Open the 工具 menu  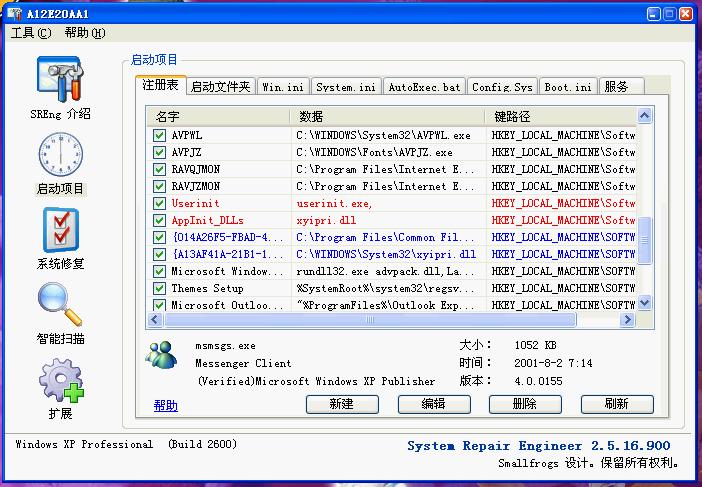pos(30,33)
